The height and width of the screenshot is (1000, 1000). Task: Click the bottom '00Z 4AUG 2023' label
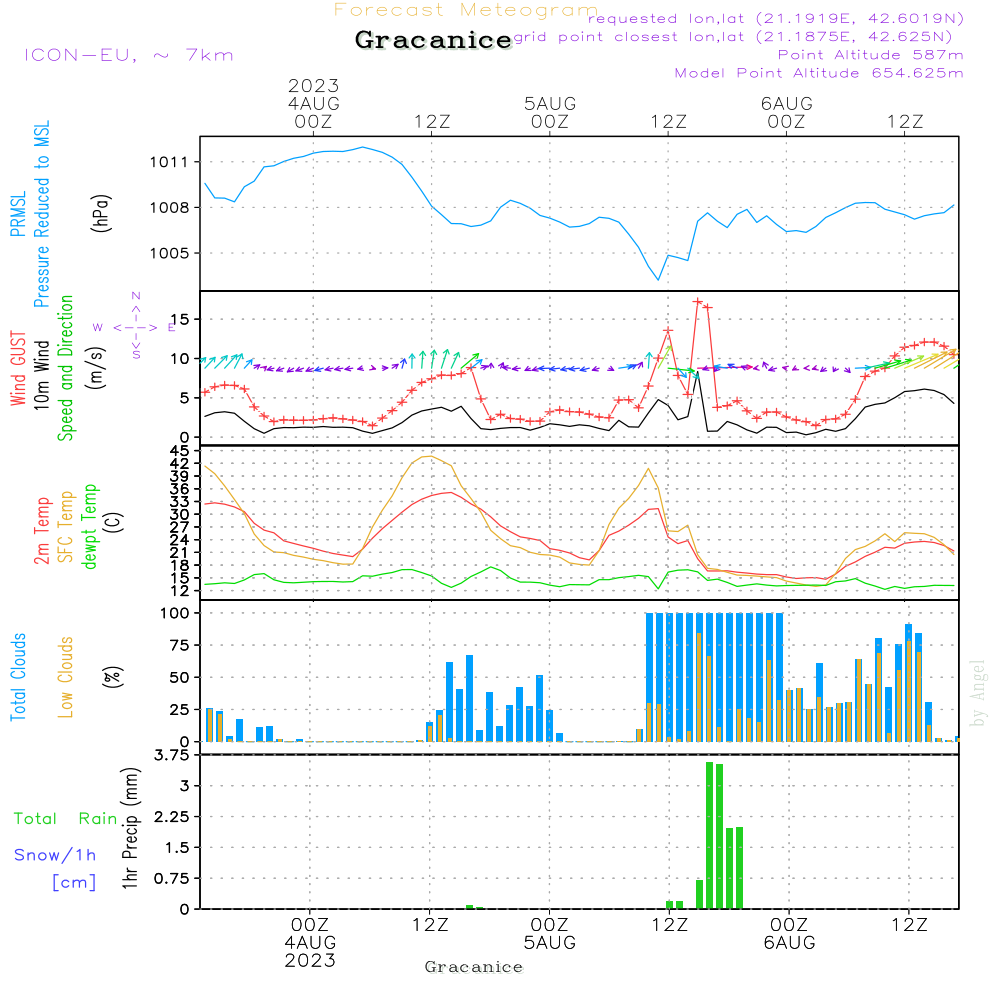pyautogui.click(x=310, y=943)
